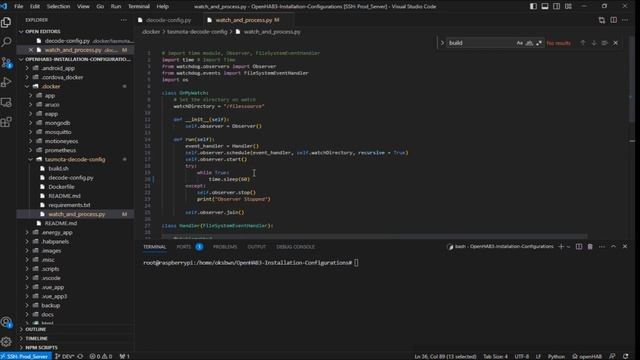Open the Run and Debug view

tap(6, 82)
